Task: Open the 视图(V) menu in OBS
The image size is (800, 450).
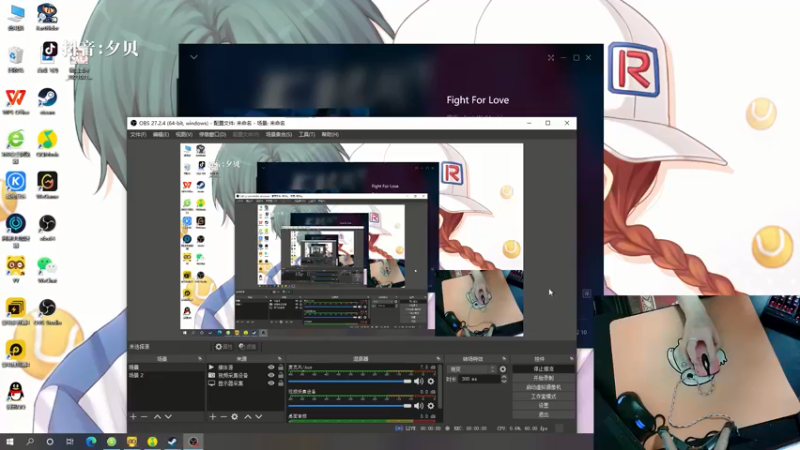Action: pyautogui.click(x=184, y=135)
